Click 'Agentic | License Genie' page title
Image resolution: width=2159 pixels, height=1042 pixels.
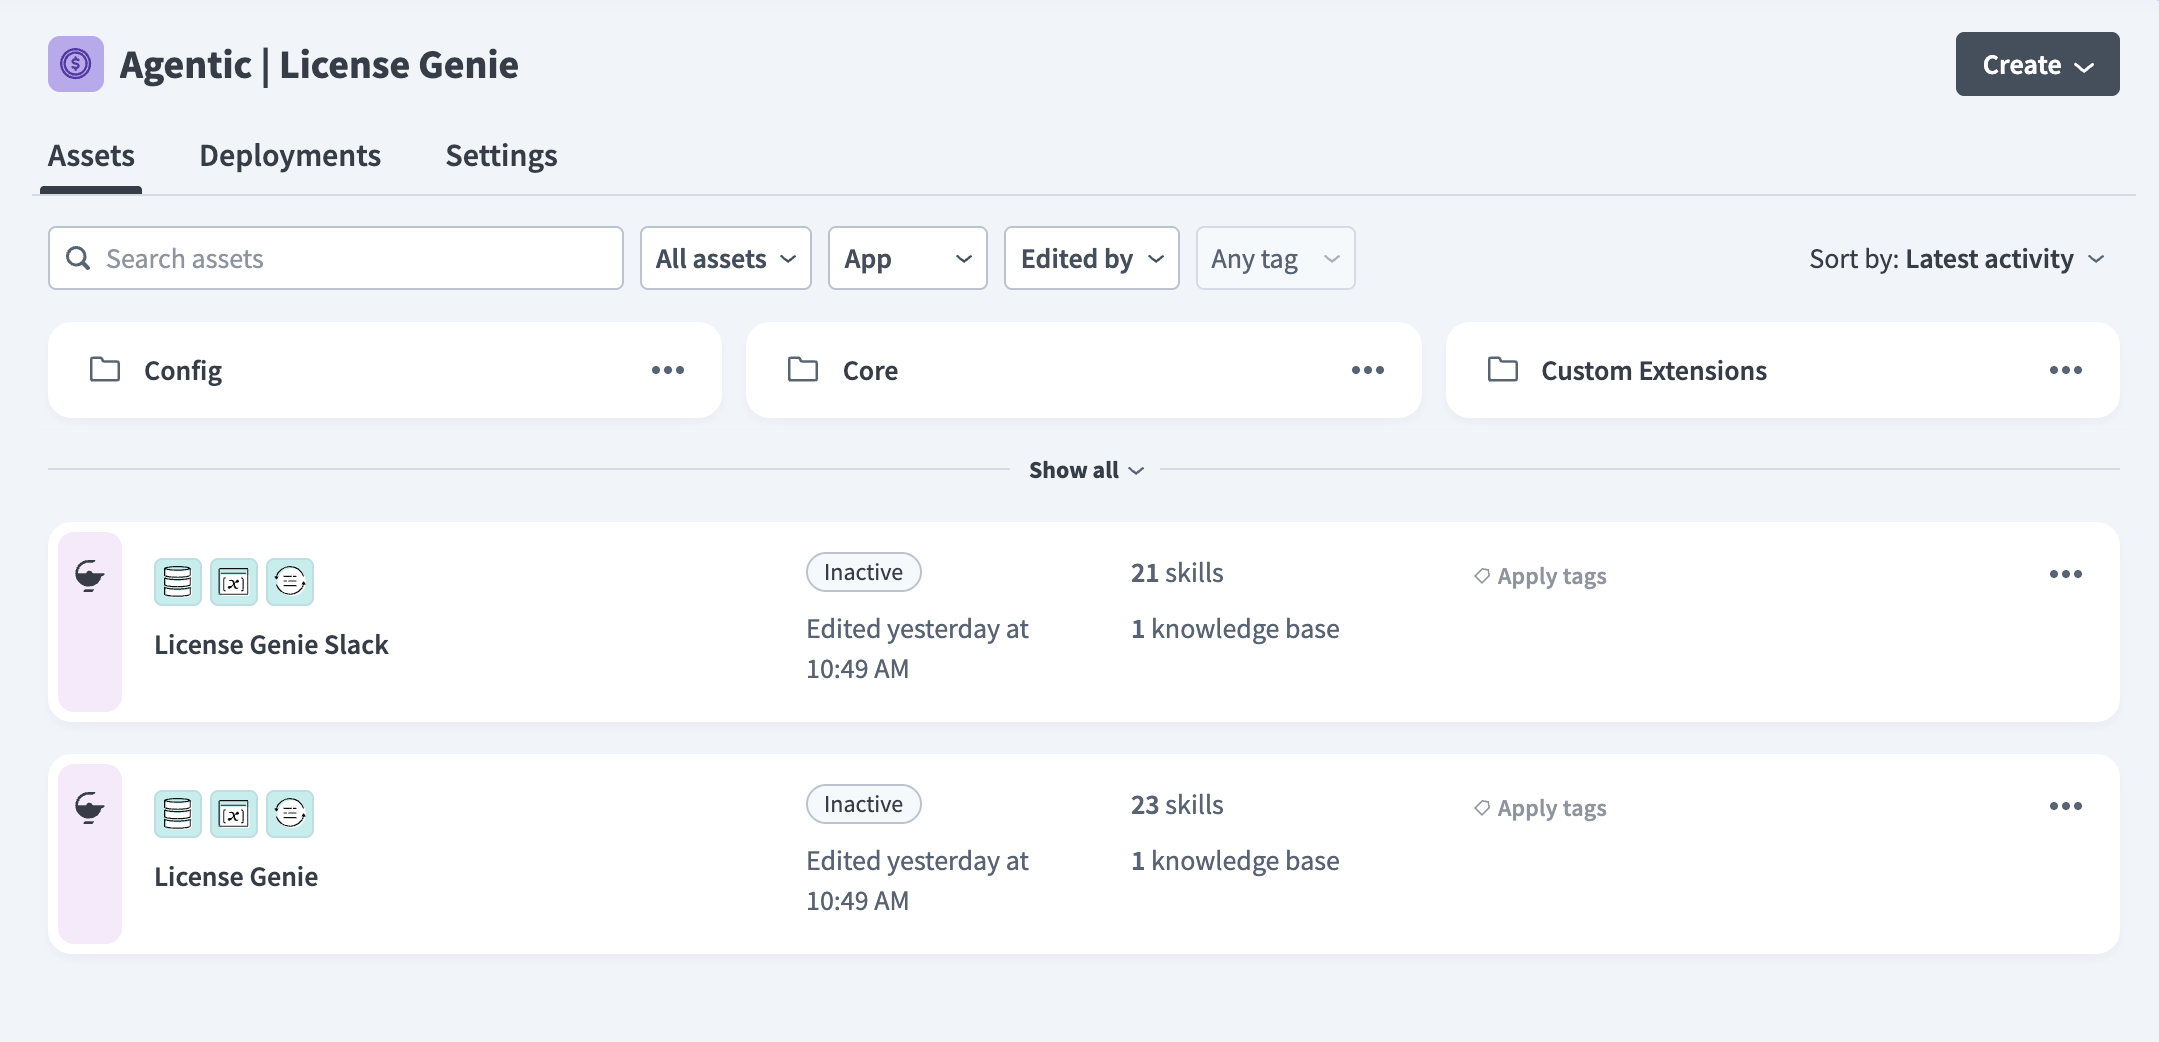pyautogui.click(x=319, y=65)
